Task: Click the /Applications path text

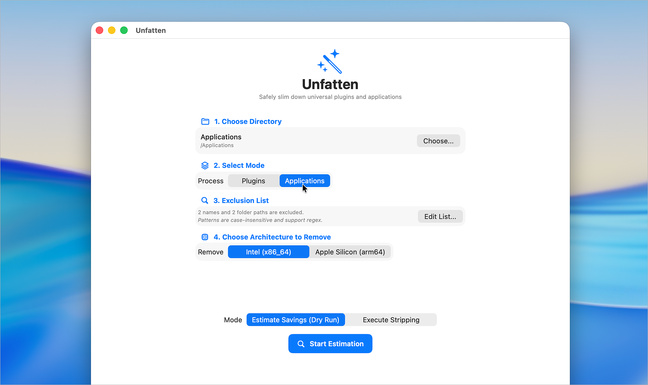Action: (x=217, y=145)
